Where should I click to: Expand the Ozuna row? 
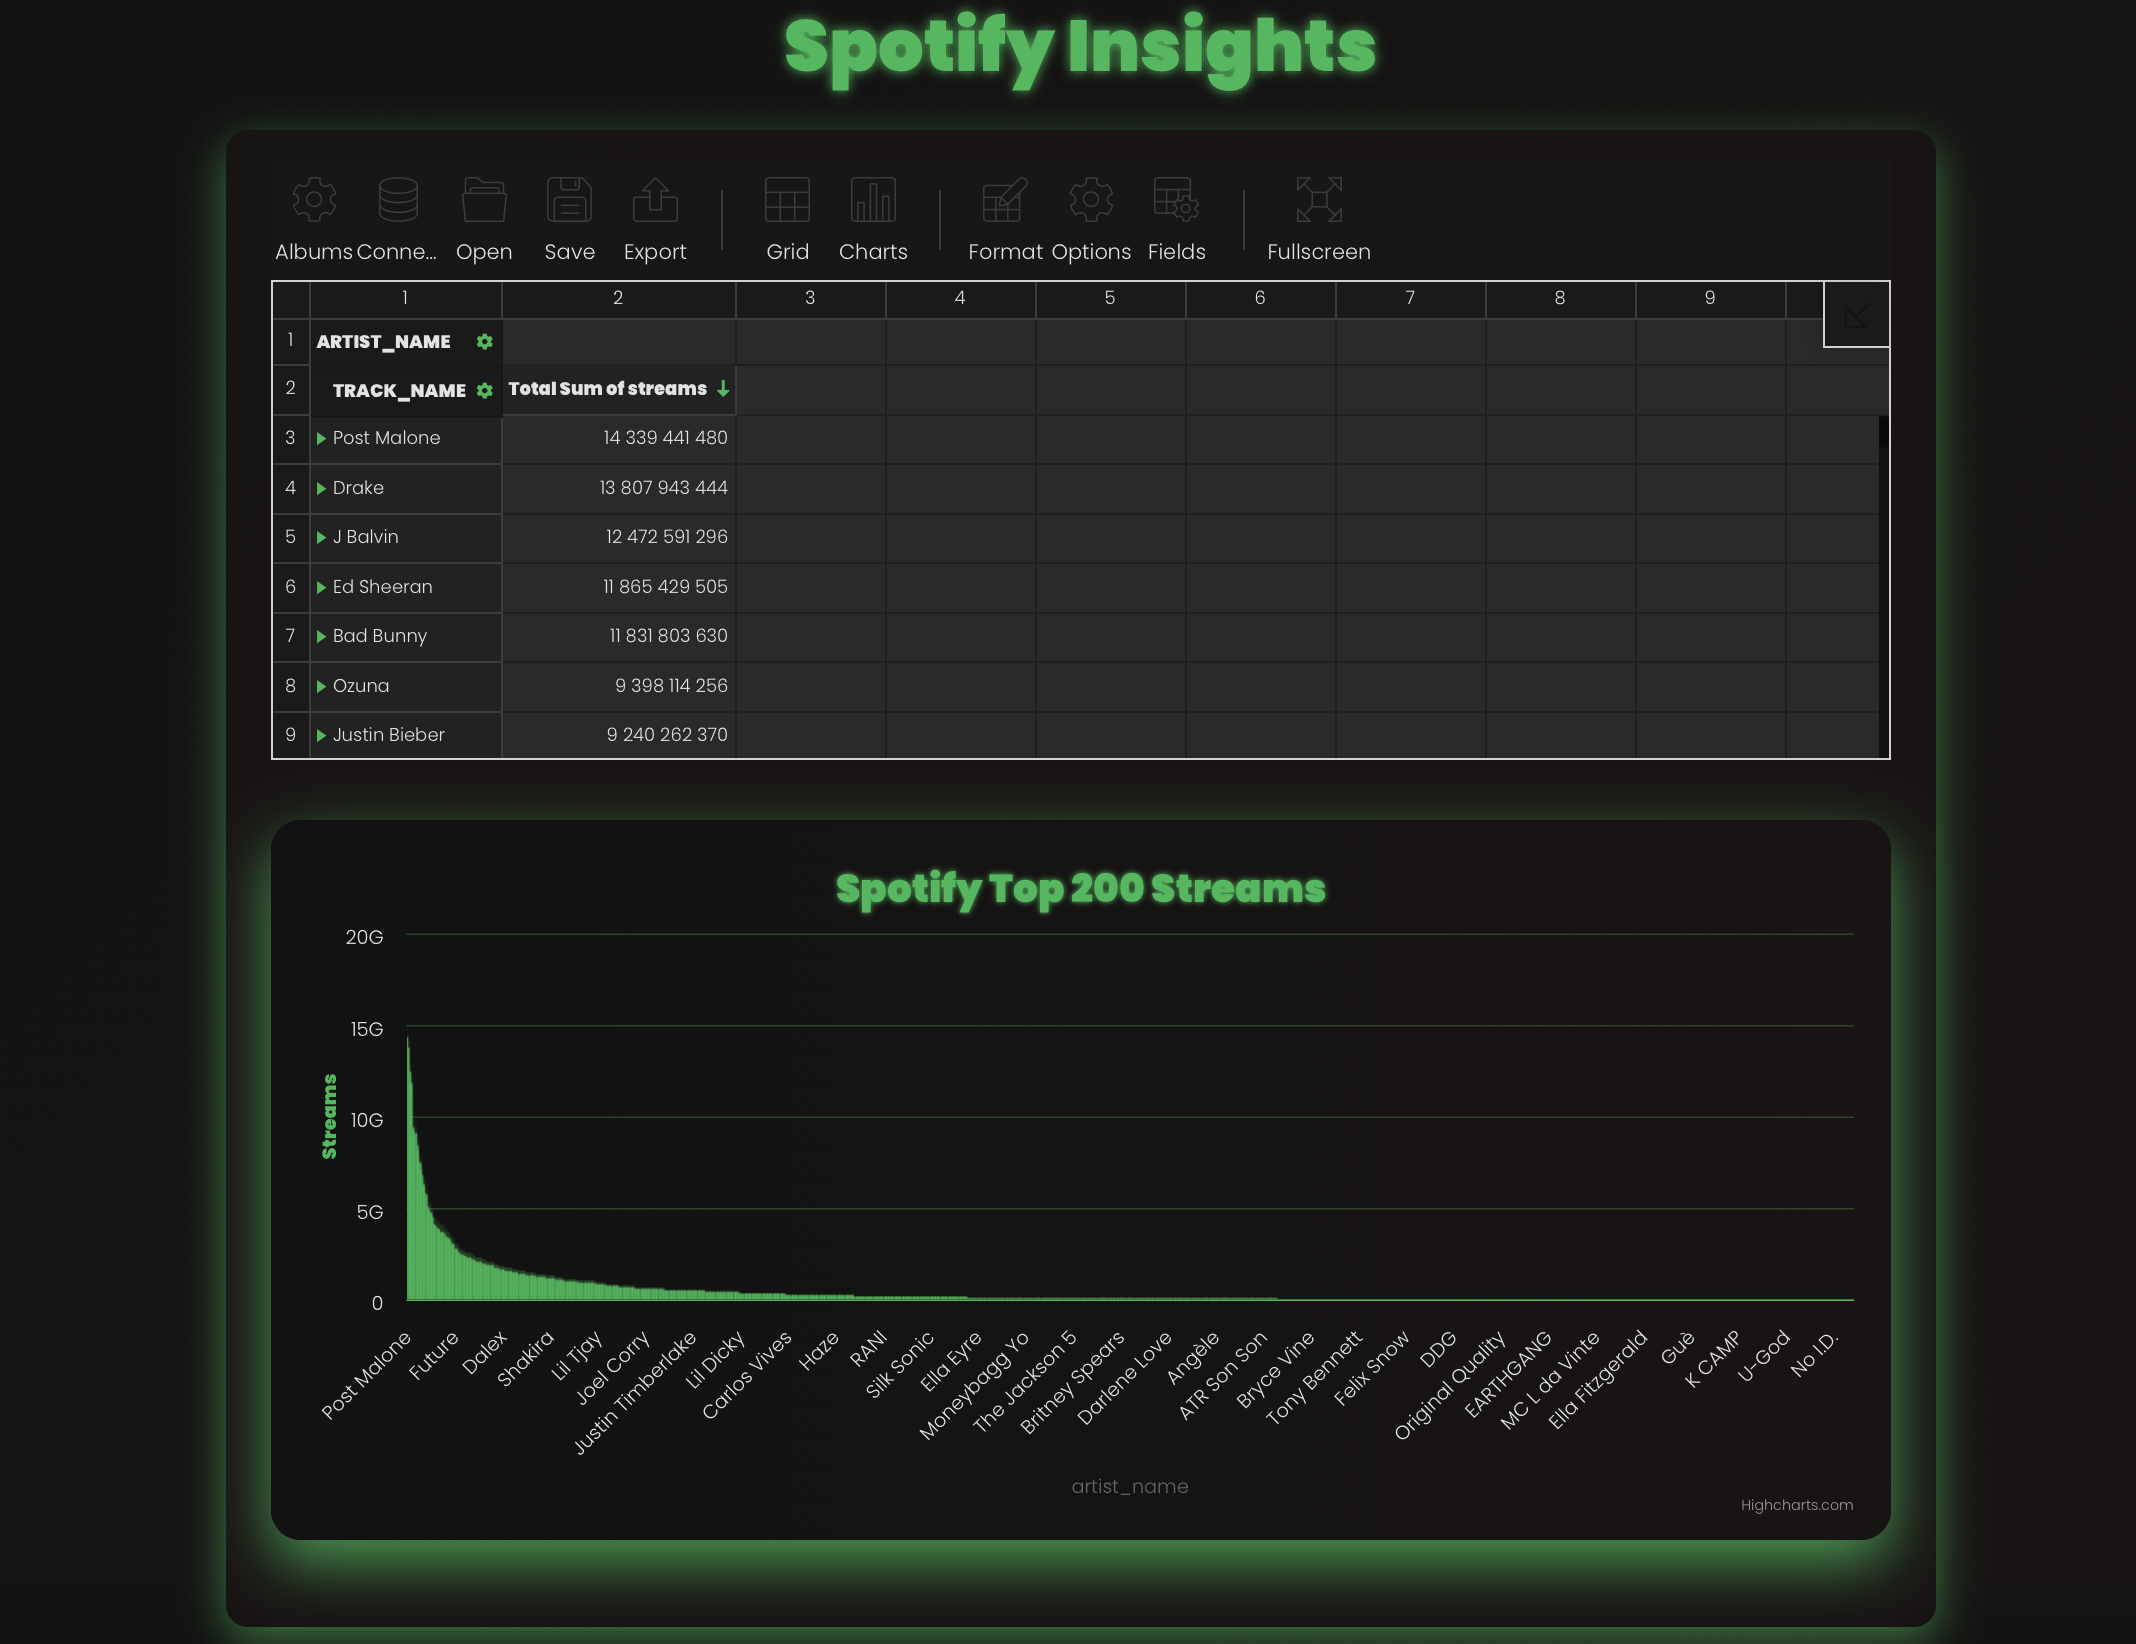tap(322, 686)
